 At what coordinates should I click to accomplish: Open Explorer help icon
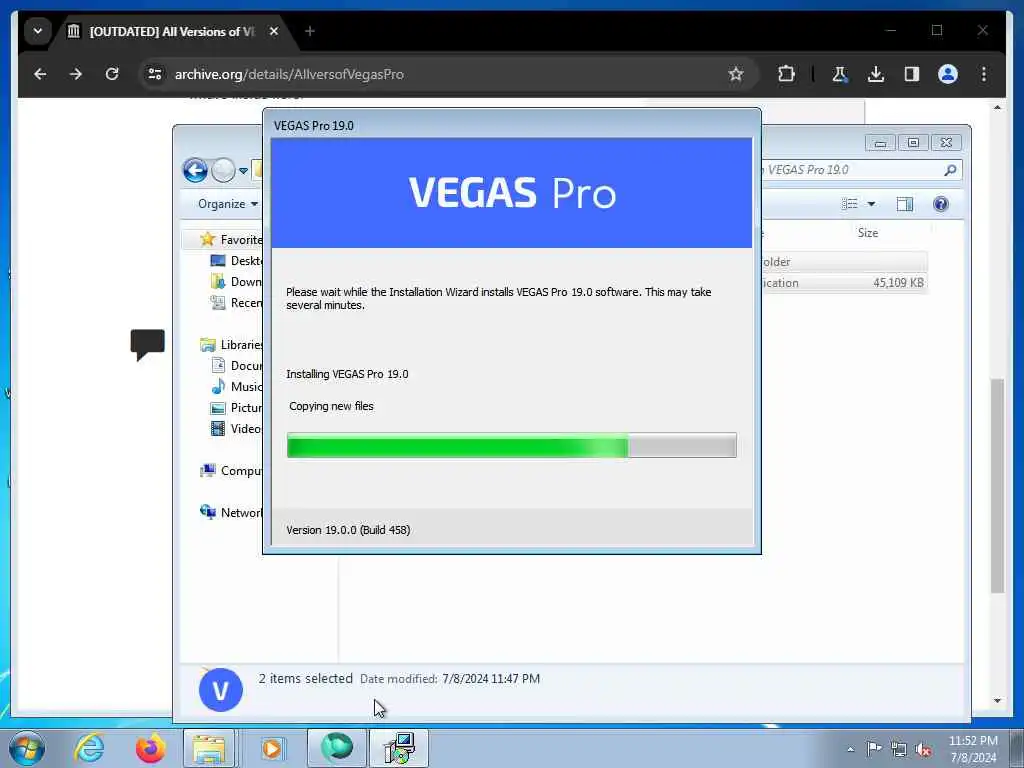point(940,204)
